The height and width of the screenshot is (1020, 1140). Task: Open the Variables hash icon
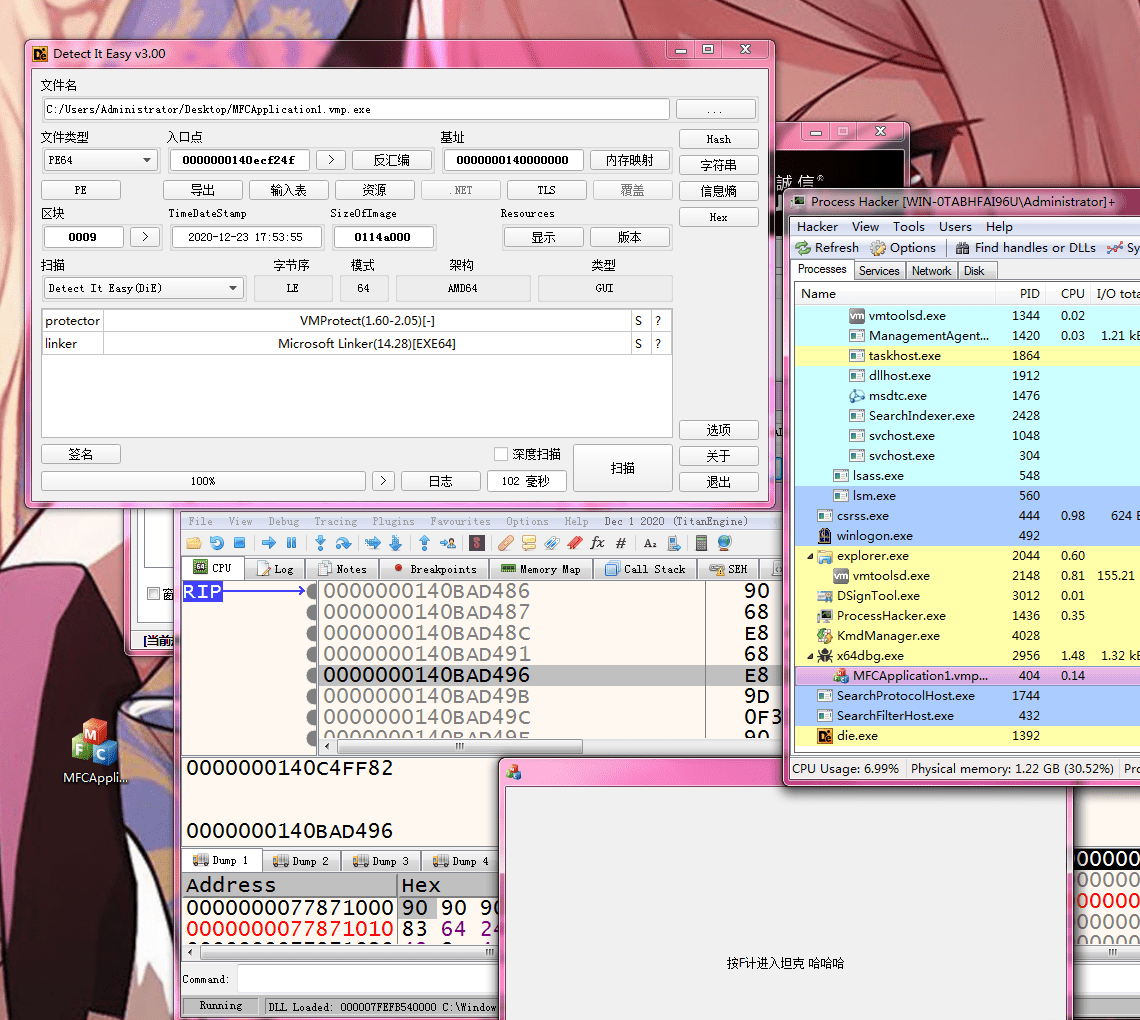coord(621,543)
